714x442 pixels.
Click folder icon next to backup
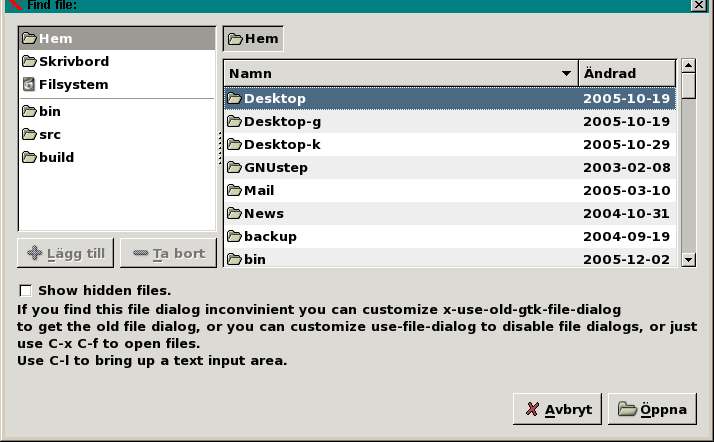[x=235, y=236]
